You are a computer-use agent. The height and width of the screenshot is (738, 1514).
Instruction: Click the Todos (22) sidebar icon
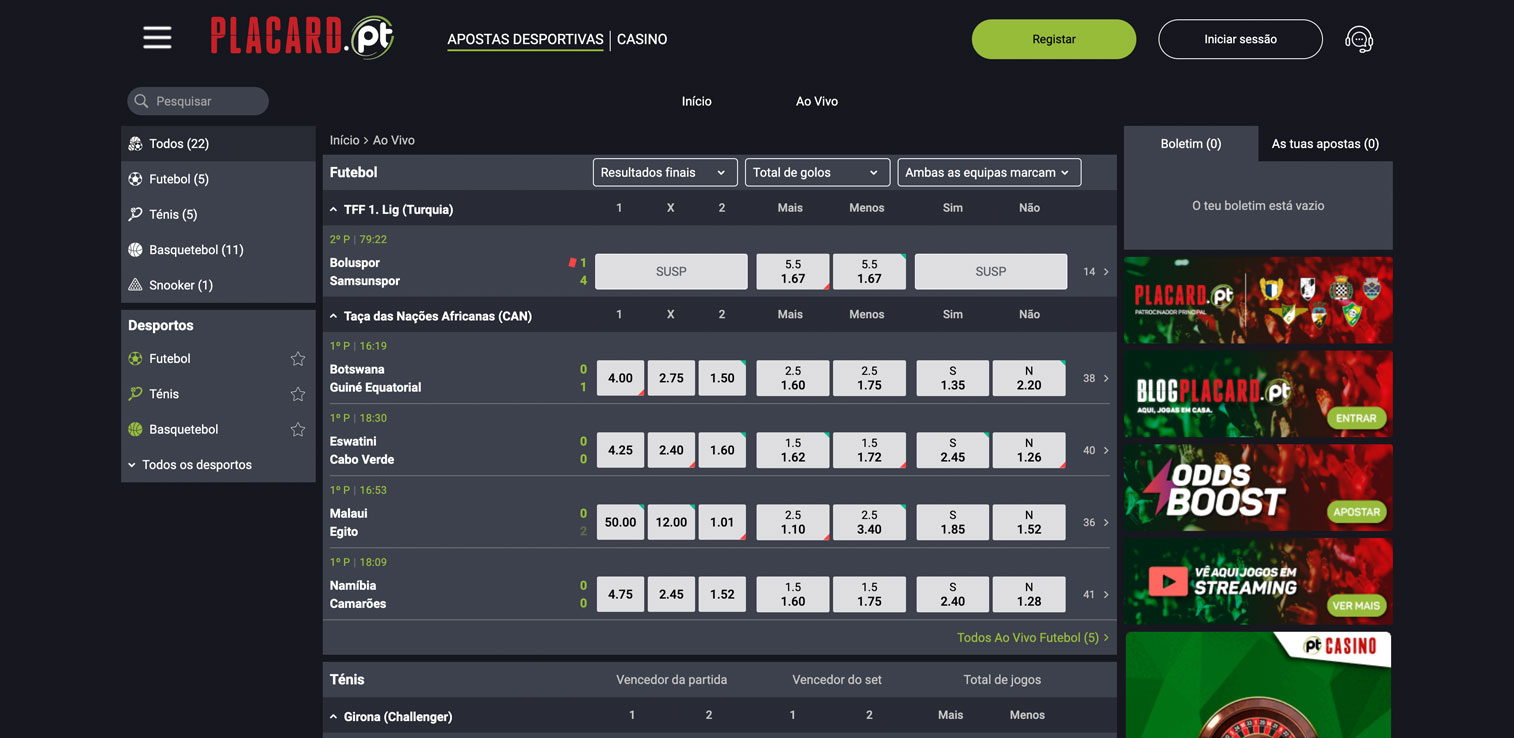coord(136,144)
